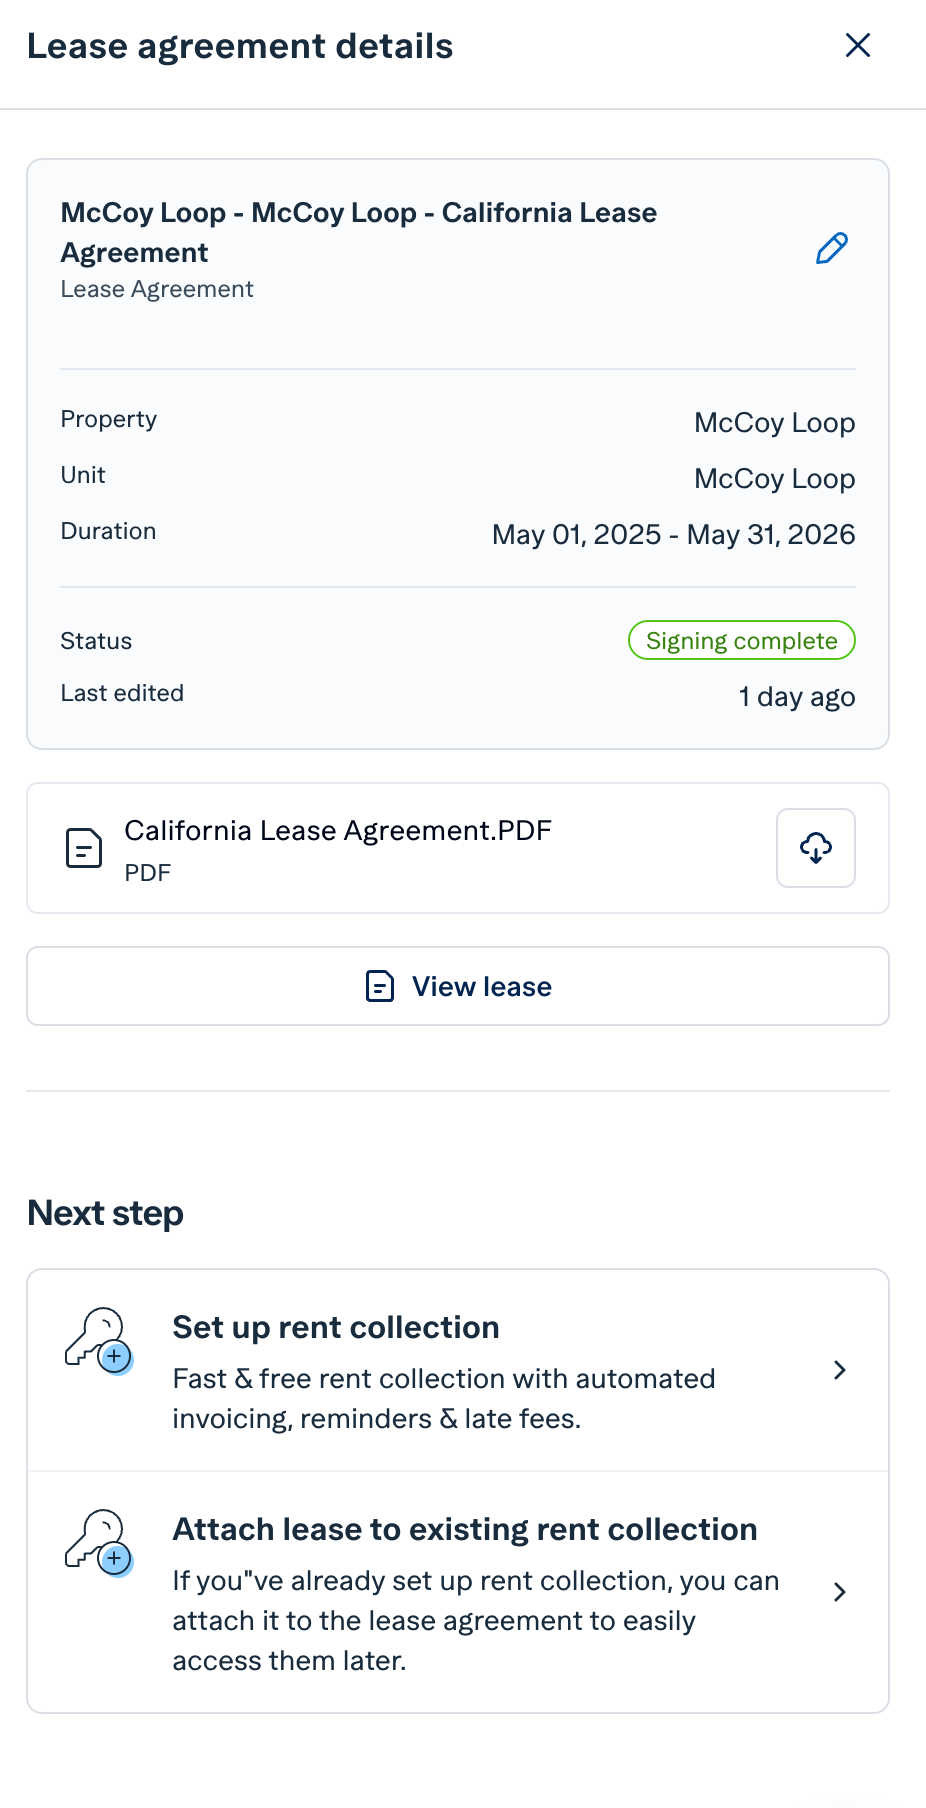Click the McCoy Loop unit value

tap(775, 479)
